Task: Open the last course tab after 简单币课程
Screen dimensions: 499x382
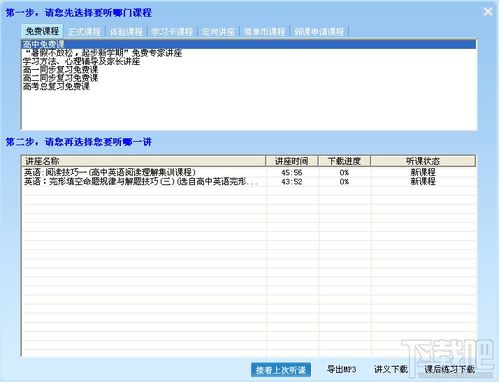Action: [319, 32]
